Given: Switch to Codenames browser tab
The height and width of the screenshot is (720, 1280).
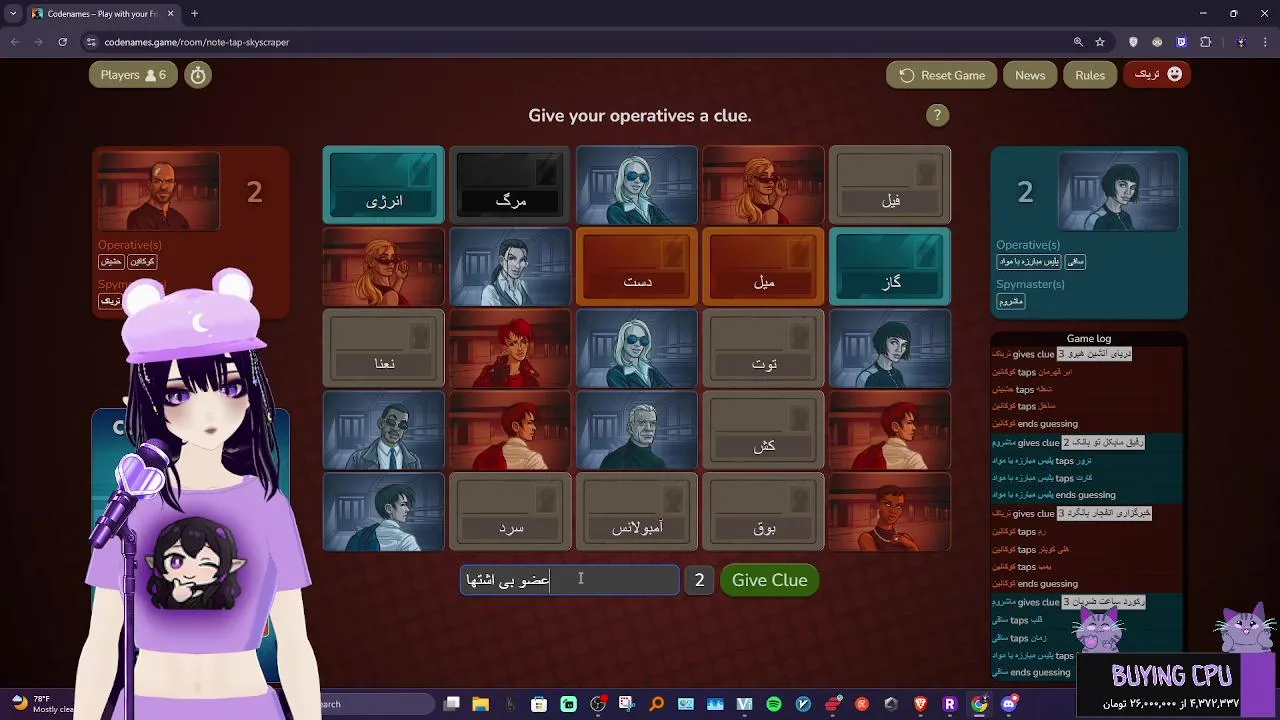Looking at the screenshot, I should pos(103,14).
